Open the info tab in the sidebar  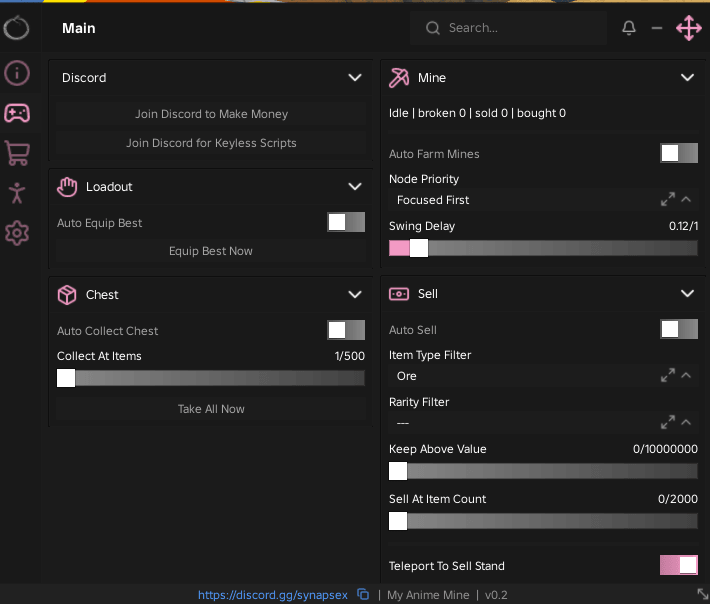point(17,73)
